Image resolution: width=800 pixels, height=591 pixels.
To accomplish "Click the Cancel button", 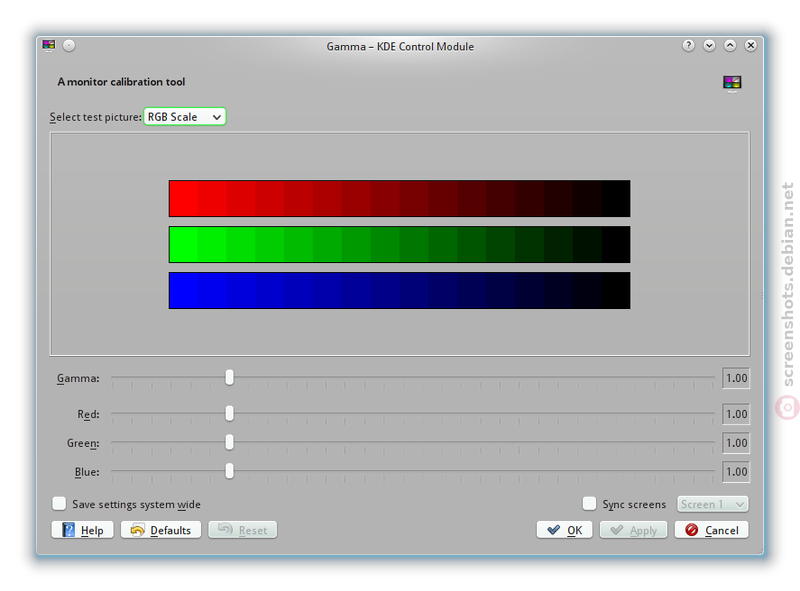I will click(x=712, y=530).
